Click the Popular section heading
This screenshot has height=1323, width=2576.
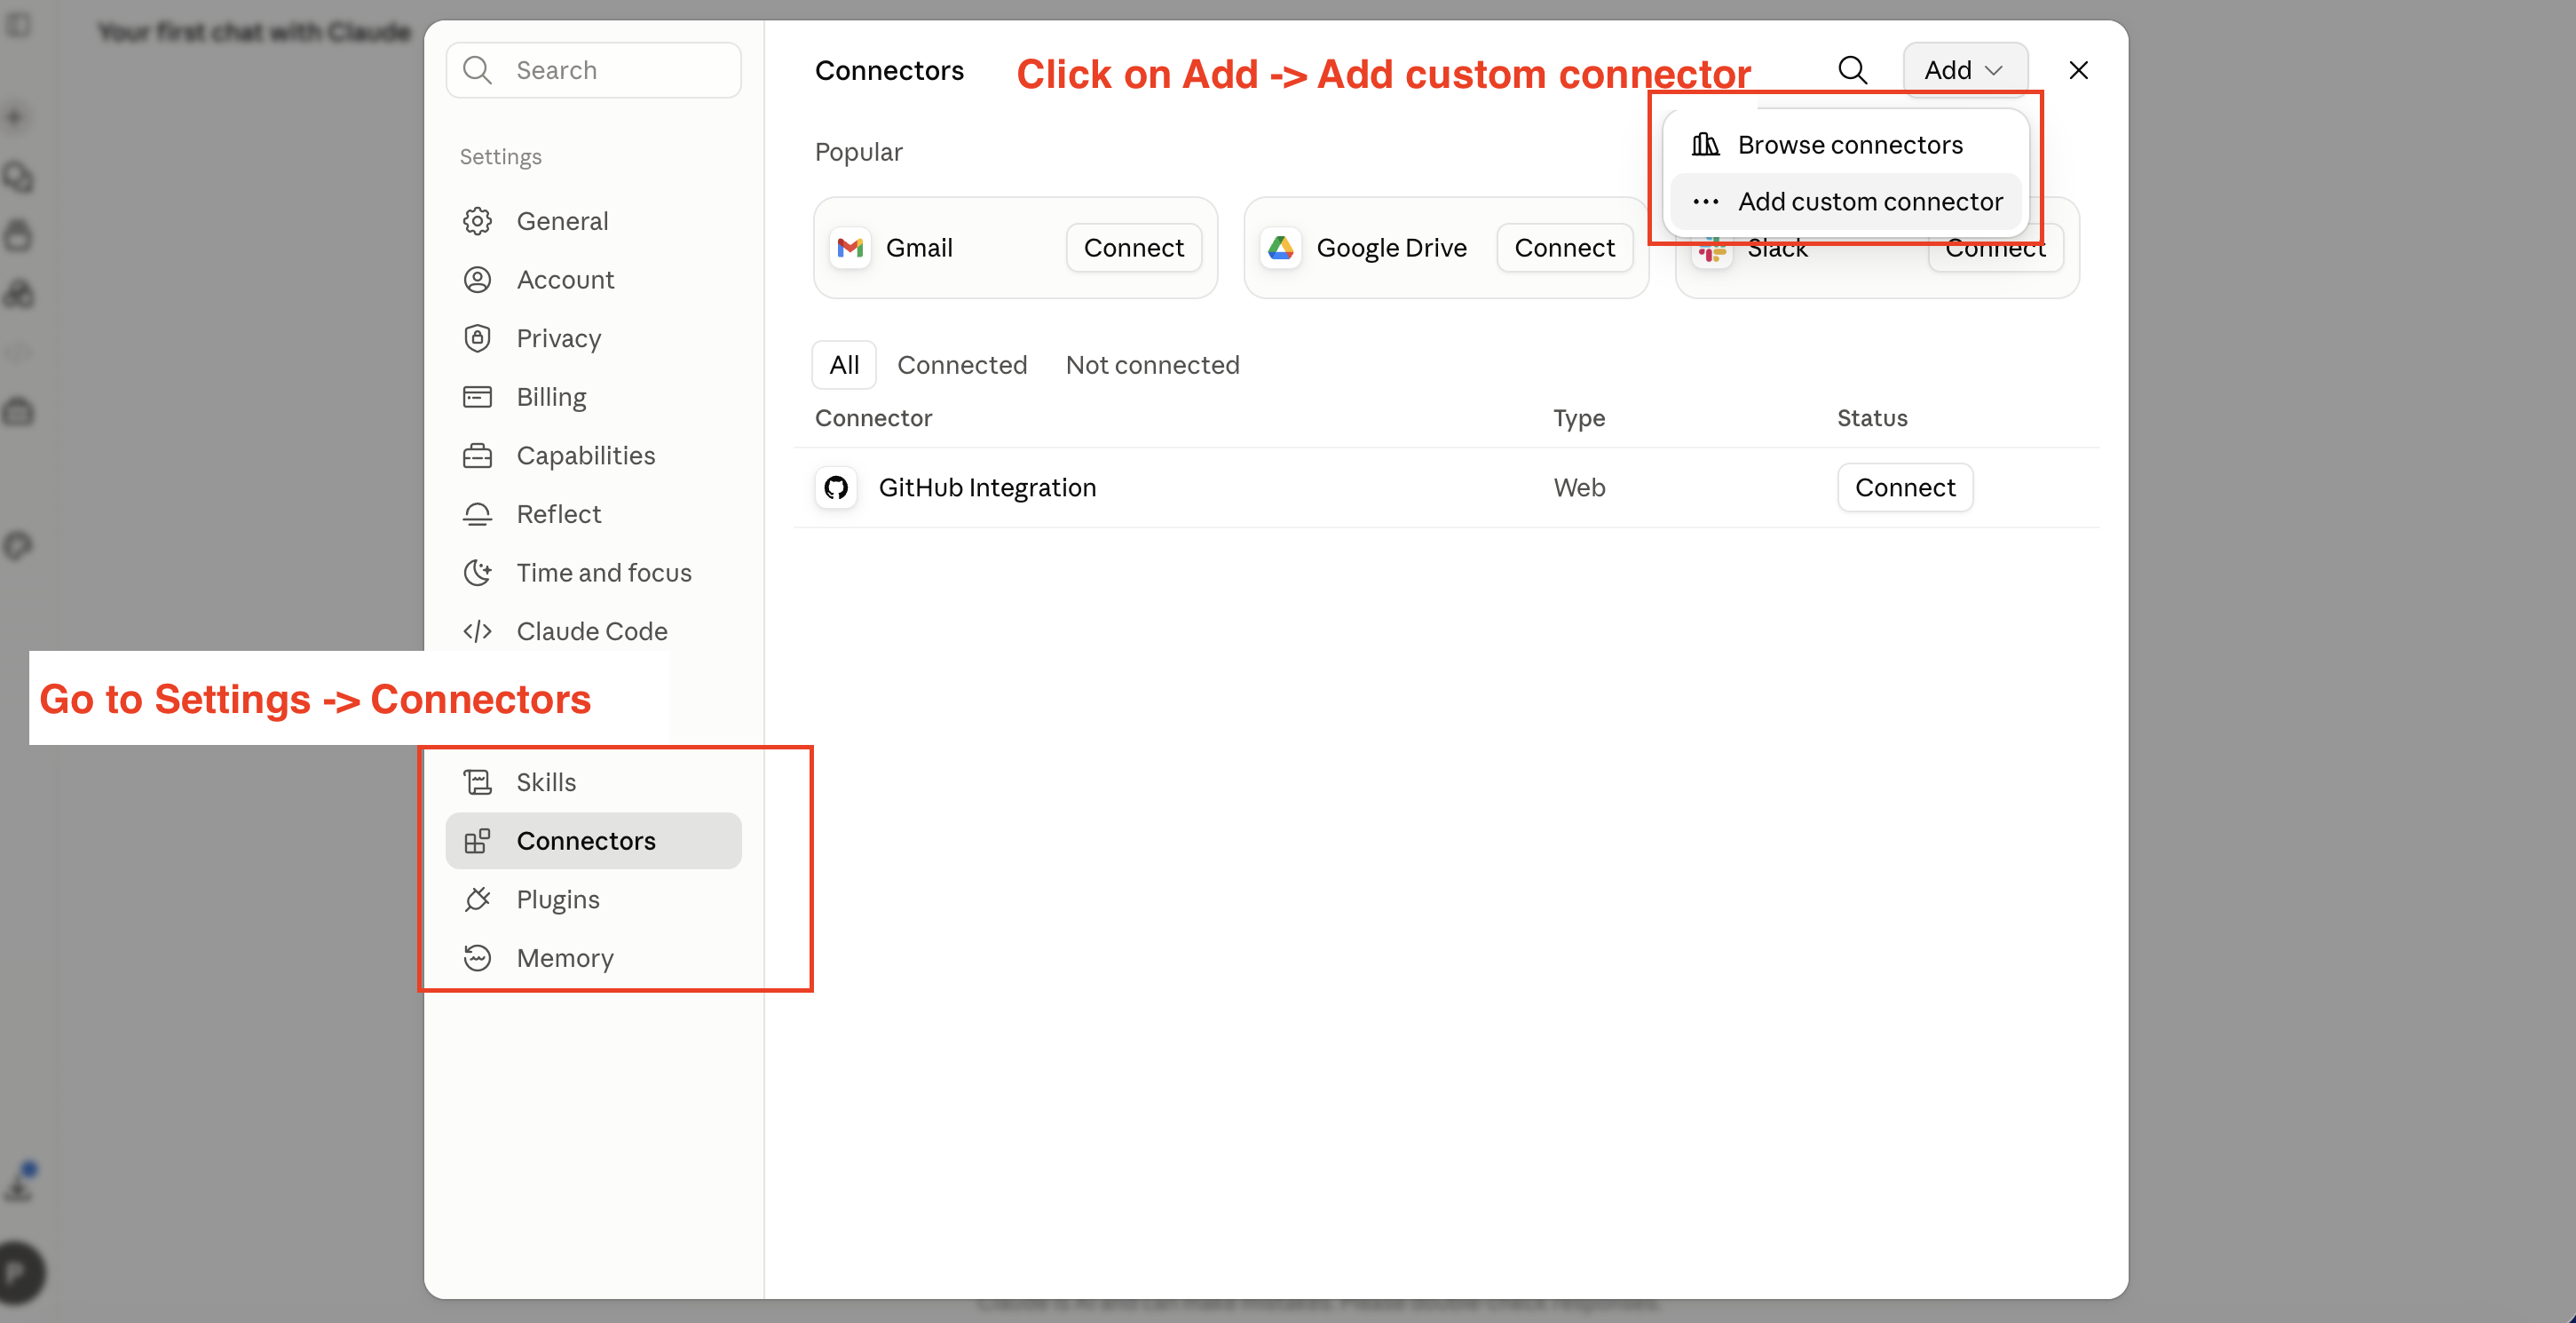858,152
